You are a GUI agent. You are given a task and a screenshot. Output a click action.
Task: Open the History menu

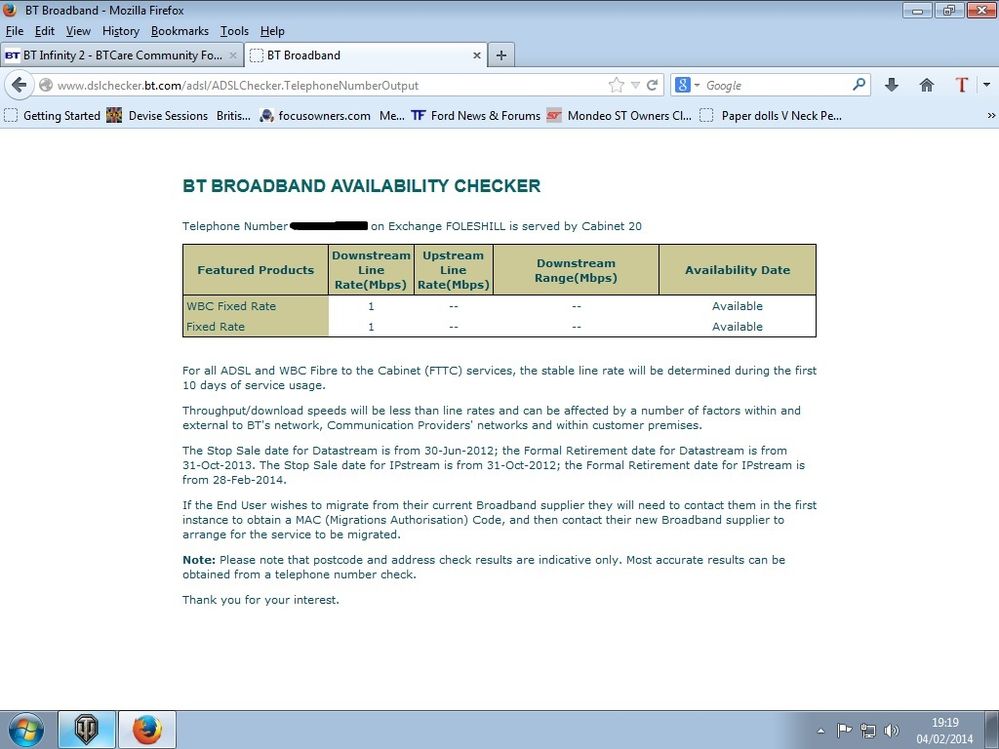[x=120, y=31]
